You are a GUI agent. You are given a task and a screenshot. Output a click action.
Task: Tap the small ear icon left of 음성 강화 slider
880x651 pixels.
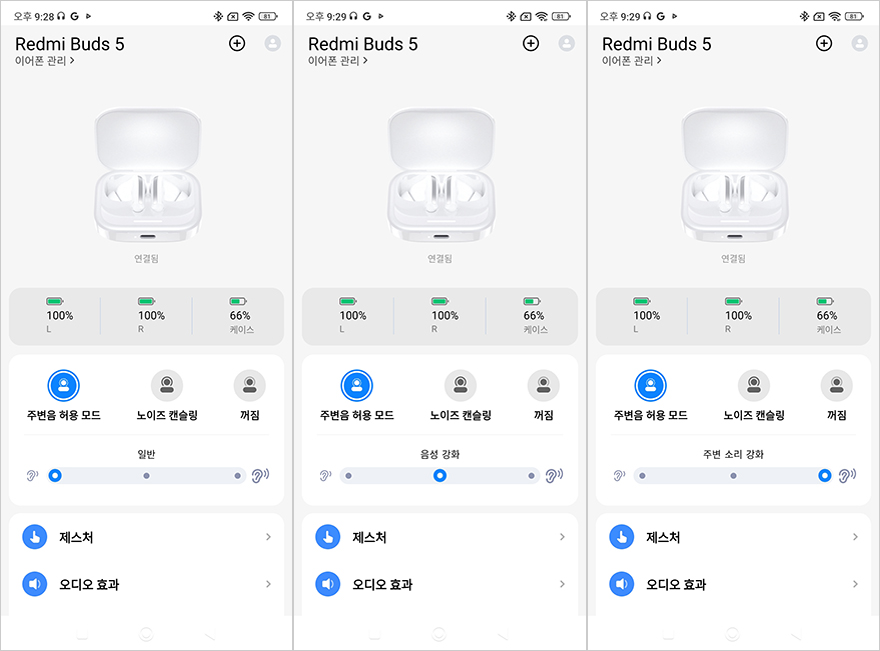pyautogui.click(x=326, y=476)
